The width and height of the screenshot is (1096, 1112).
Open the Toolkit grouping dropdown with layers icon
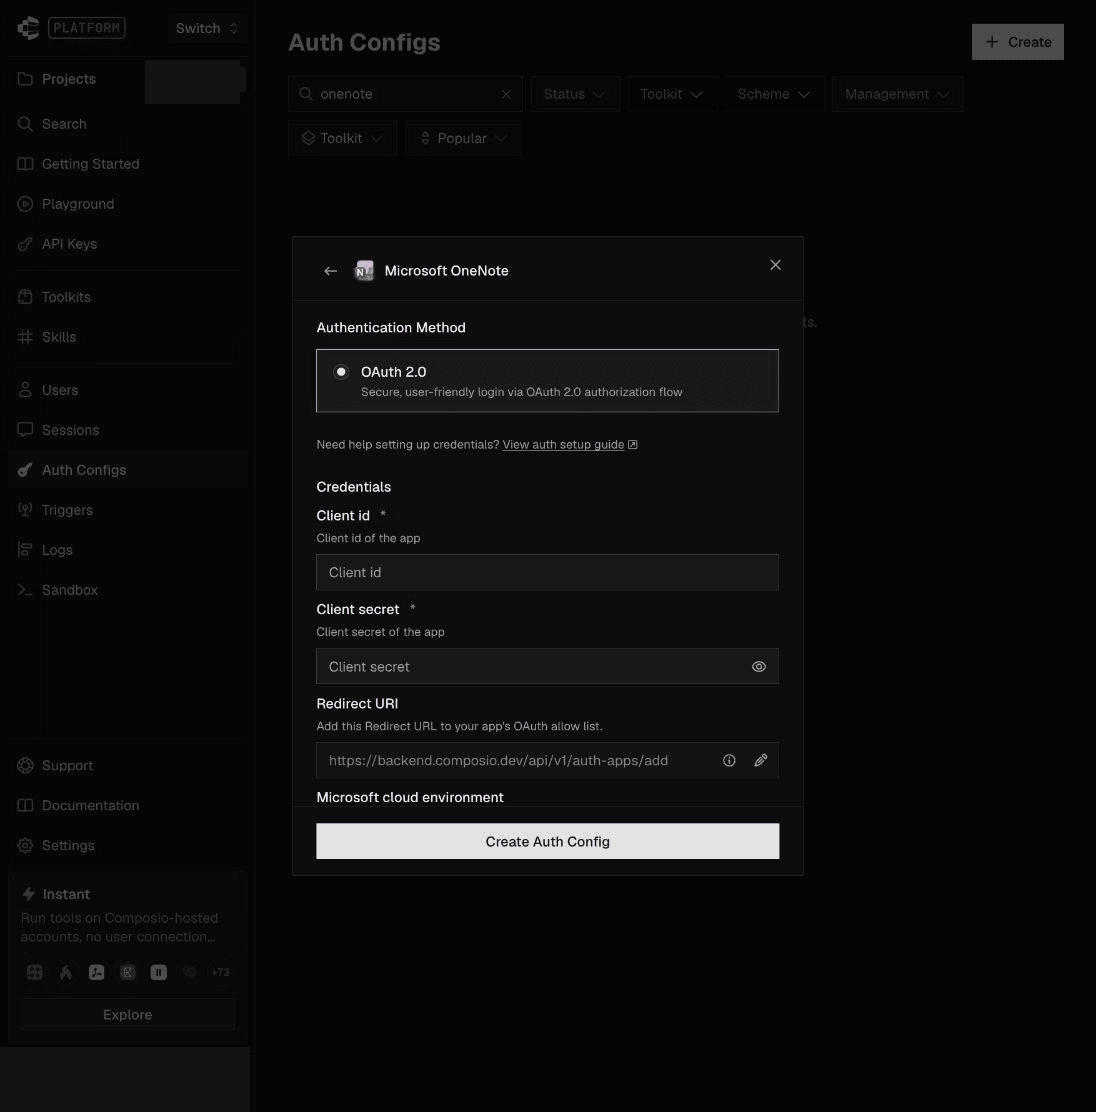[x=342, y=138]
